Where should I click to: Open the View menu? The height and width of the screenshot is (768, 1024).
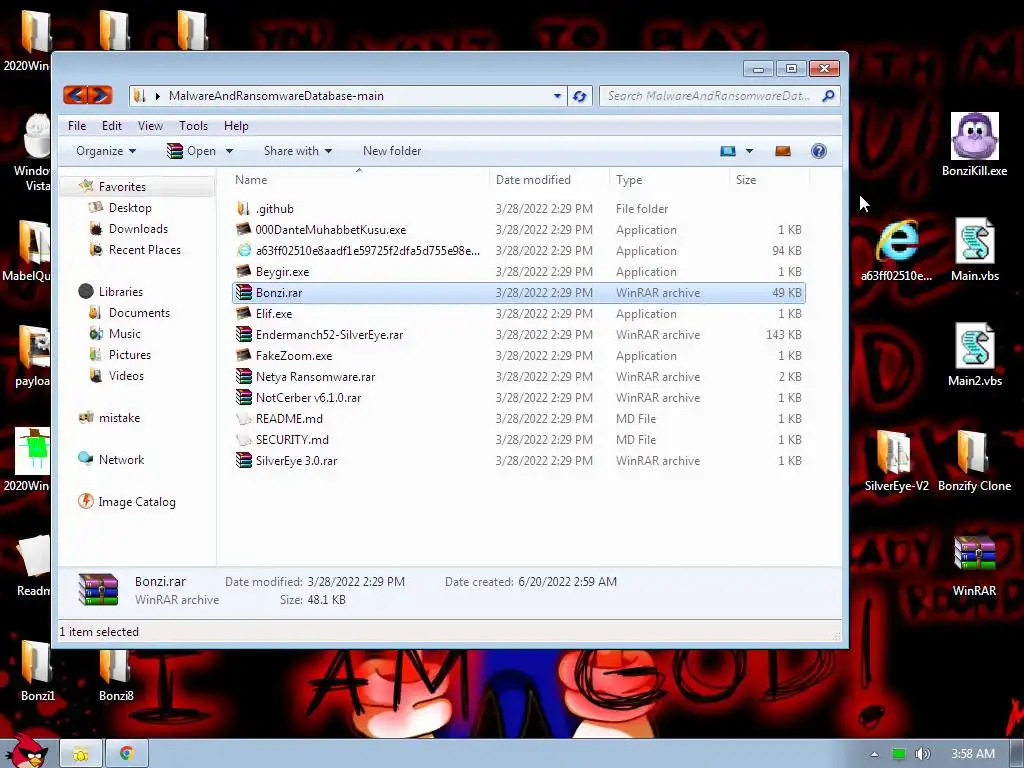click(150, 126)
